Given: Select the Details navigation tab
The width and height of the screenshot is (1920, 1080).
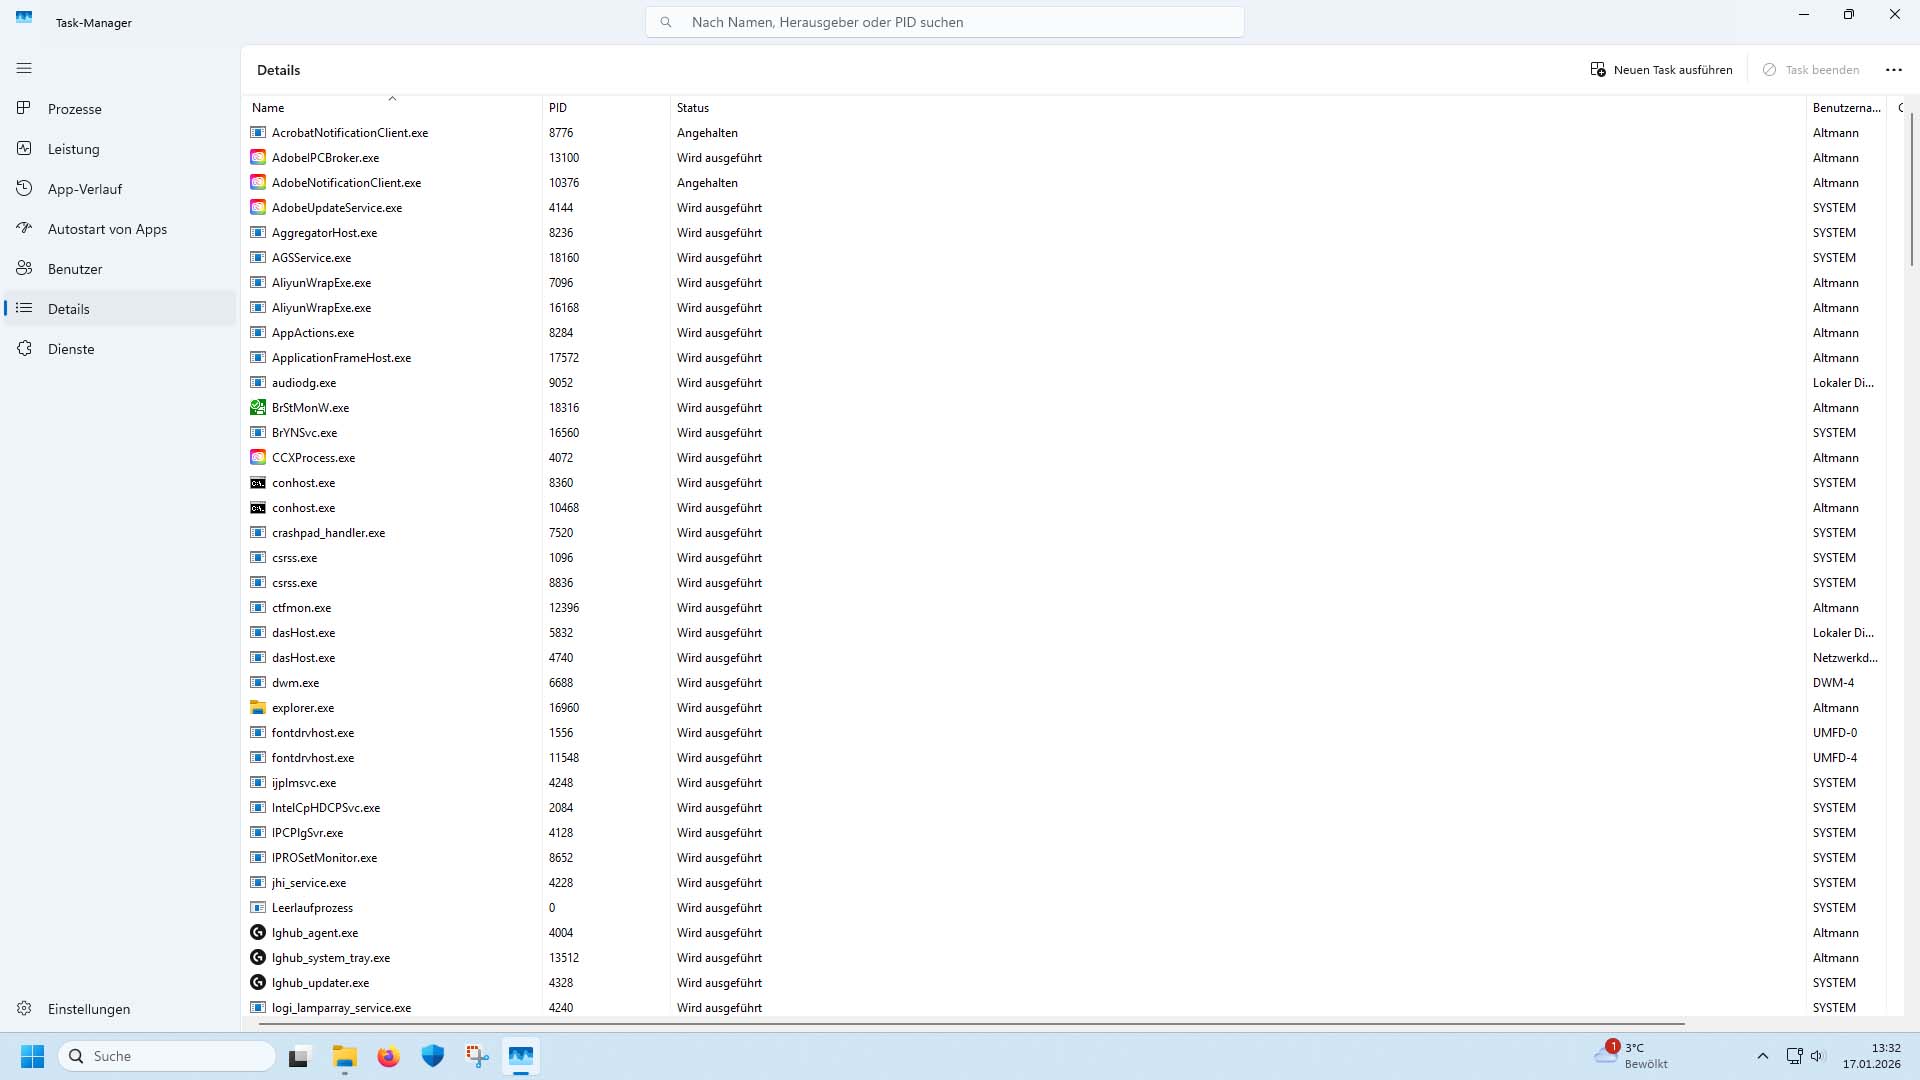Looking at the screenshot, I should pos(68,309).
